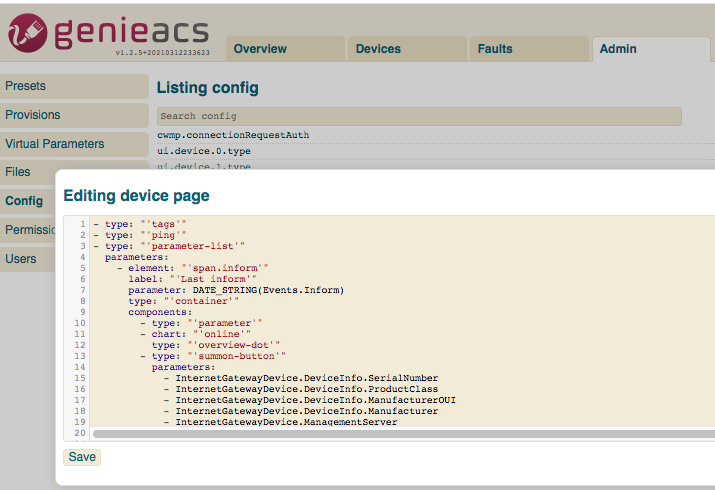Select Config in the sidebar
Image resolution: width=715 pixels, height=490 pixels.
[24, 201]
